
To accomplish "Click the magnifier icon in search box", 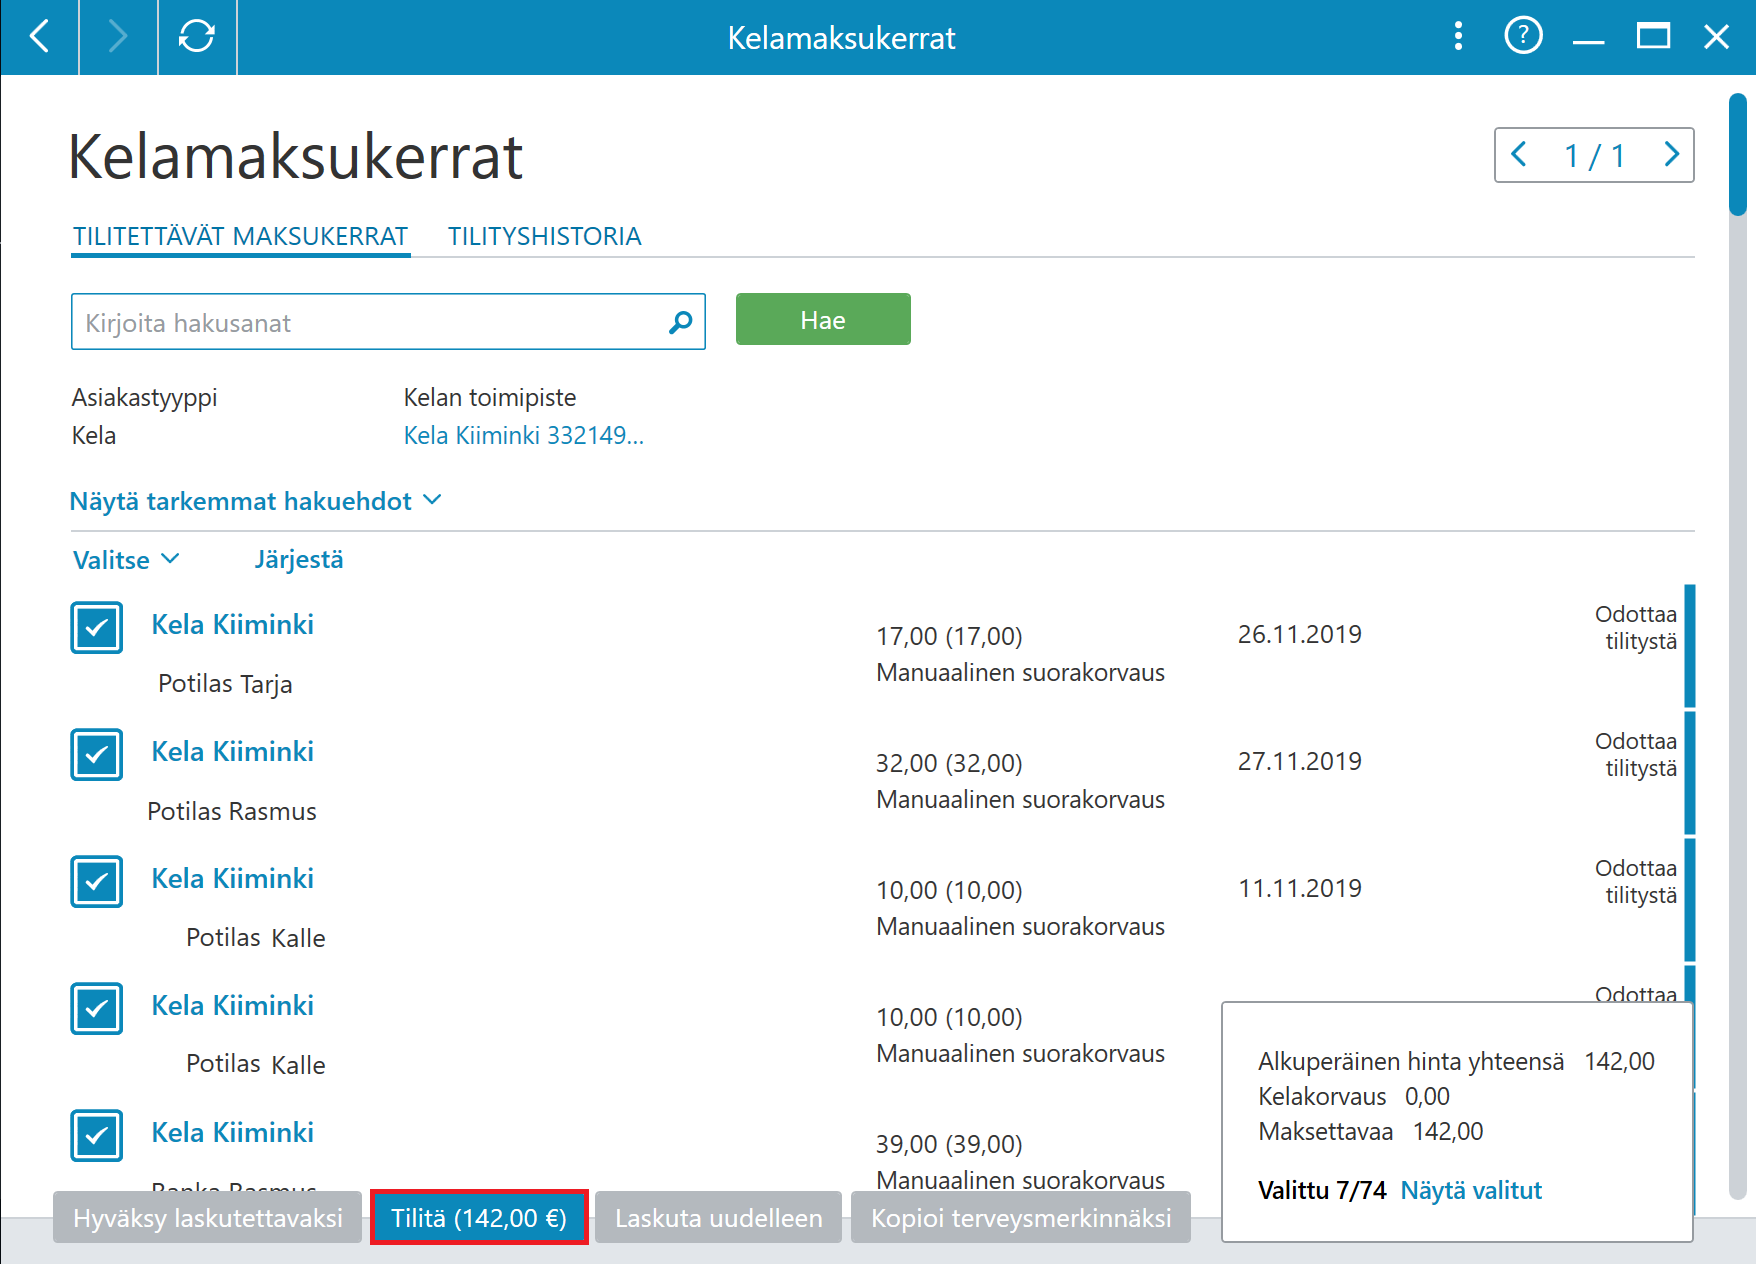I will (x=681, y=322).
